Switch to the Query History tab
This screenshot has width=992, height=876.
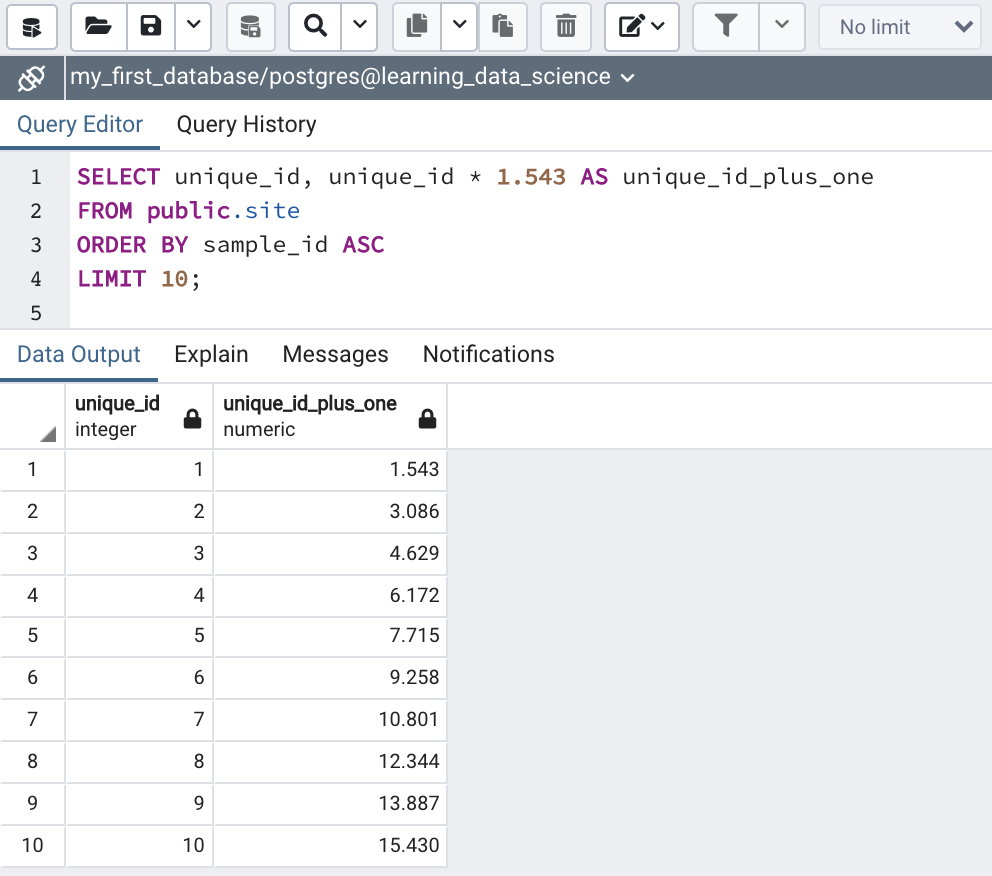[246, 125]
